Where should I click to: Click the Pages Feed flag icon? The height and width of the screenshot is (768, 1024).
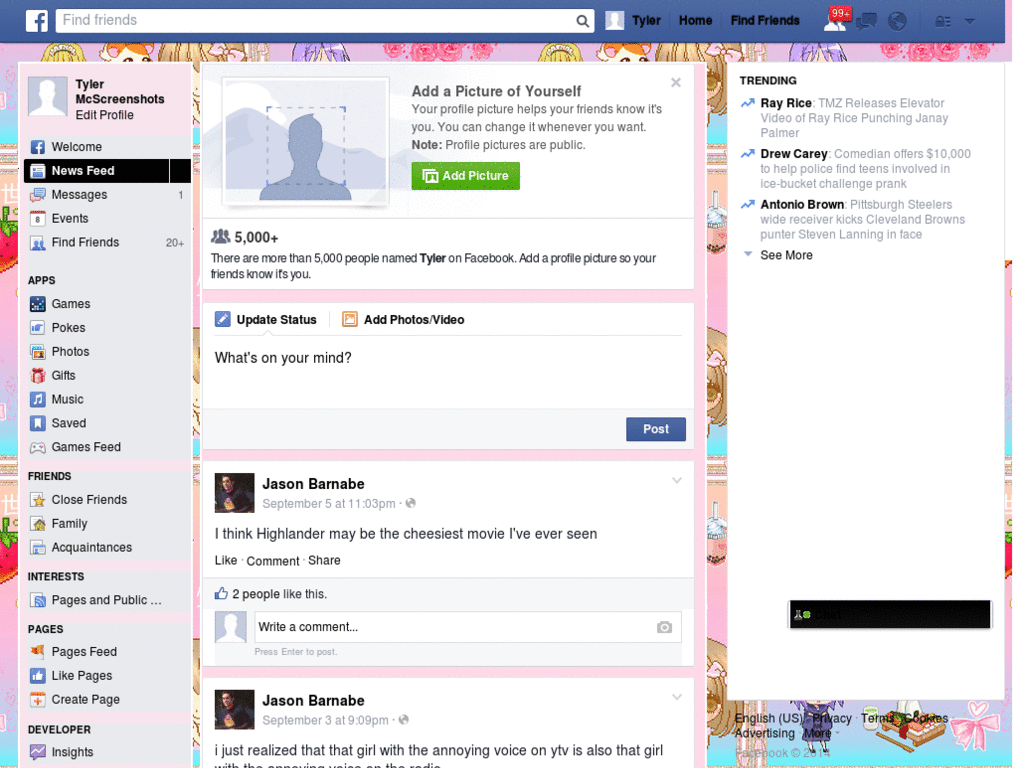click(x=38, y=652)
